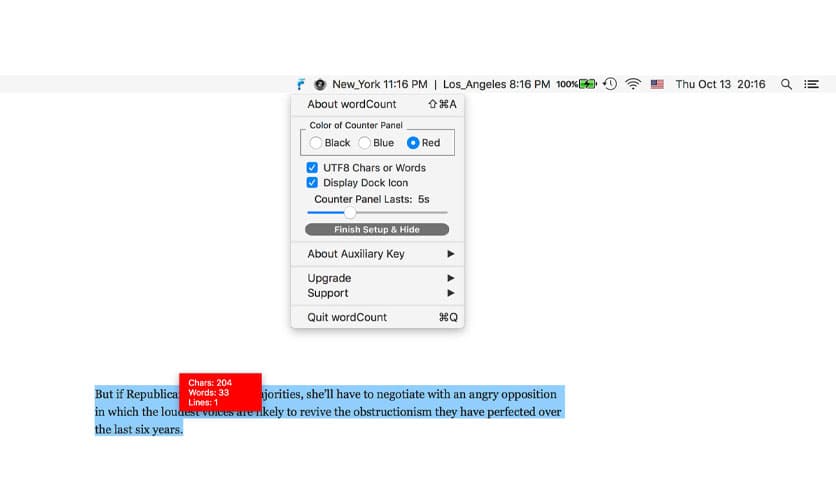This screenshot has height=484, width=836.
Task: Expand the Upgrade submenu
Action: (x=378, y=278)
